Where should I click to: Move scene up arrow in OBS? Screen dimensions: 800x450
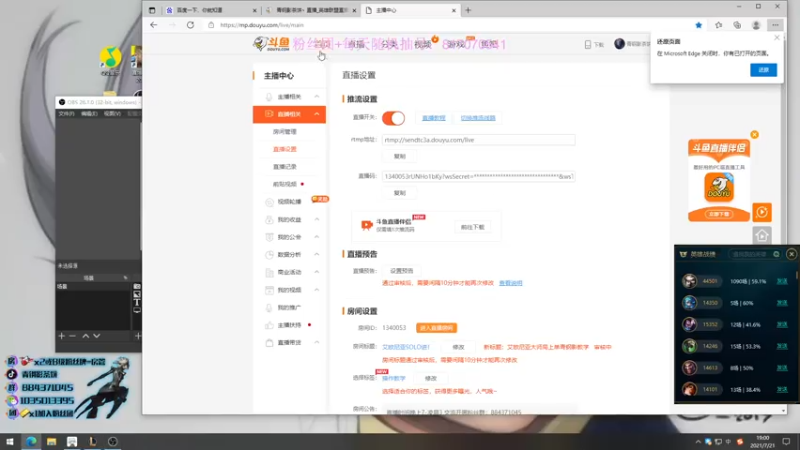point(86,336)
